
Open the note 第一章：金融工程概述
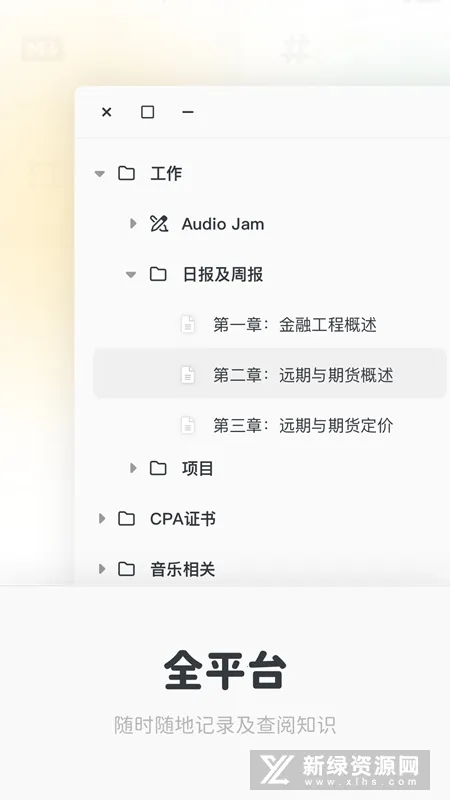click(x=295, y=324)
